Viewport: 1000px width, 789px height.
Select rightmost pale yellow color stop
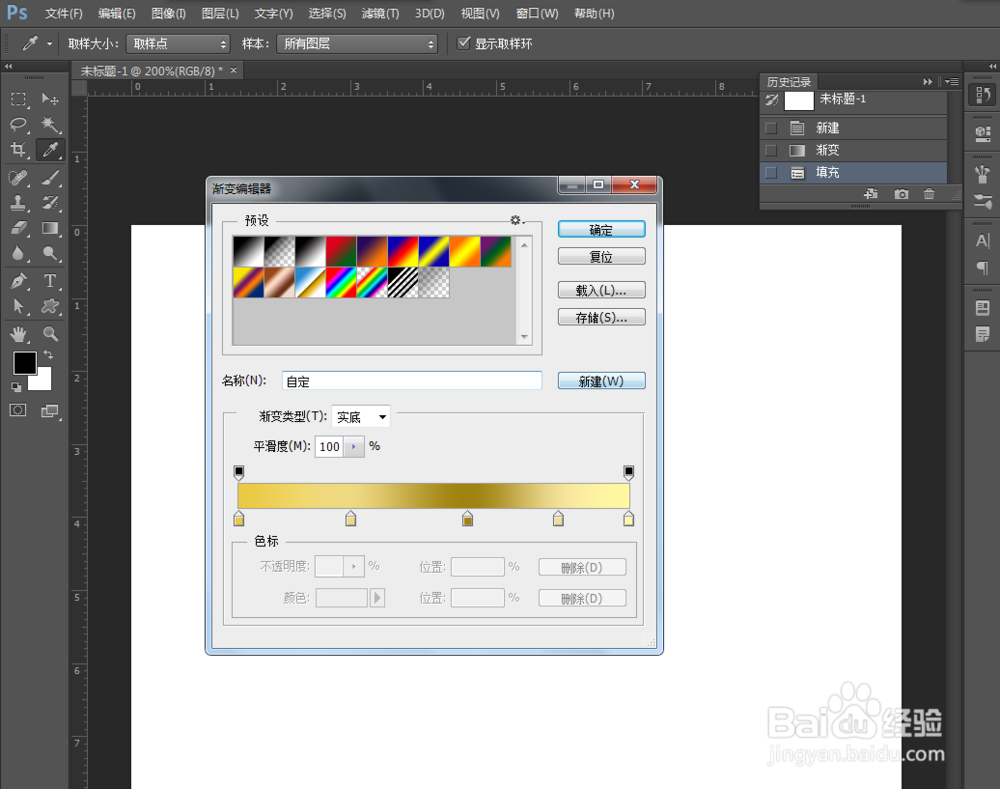628,519
